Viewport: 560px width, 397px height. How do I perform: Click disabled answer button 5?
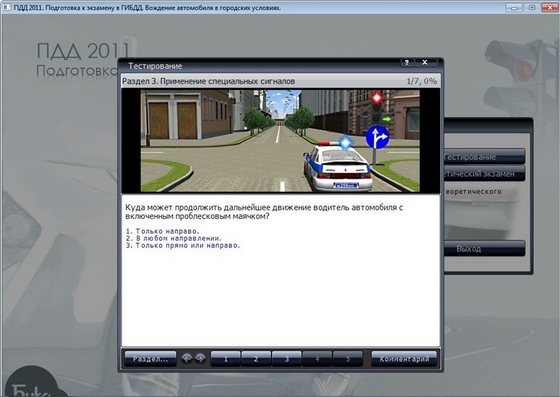[x=348, y=359]
